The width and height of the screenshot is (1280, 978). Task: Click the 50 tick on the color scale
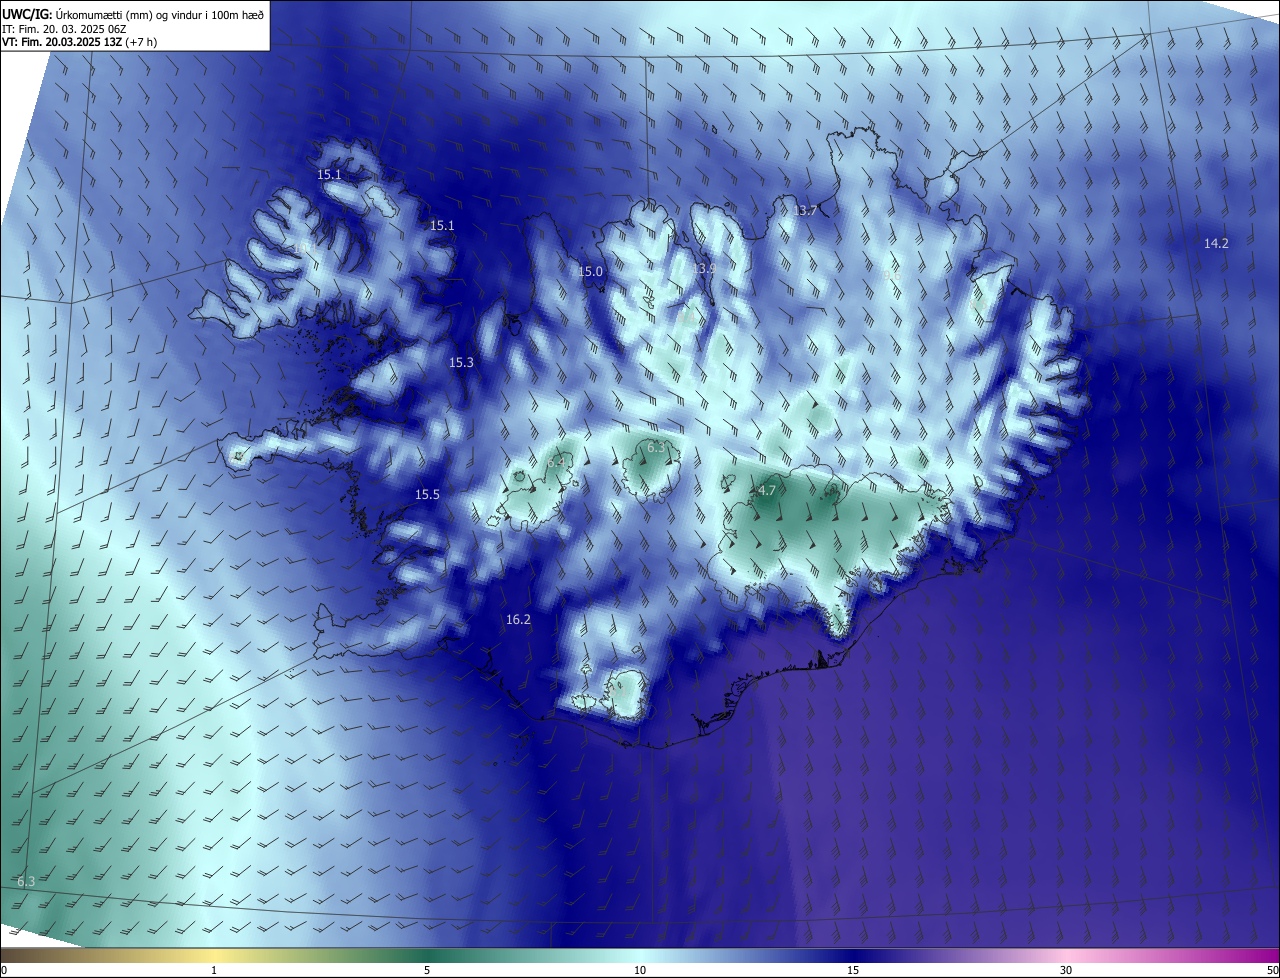tap(1272, 970)
